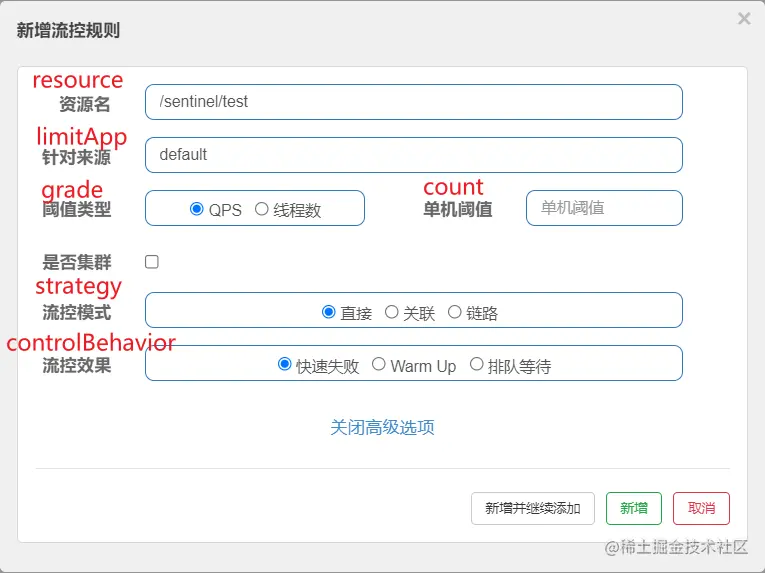
Task: Click the red 取消 button
Action: pyautogui.click(x=701, y=509)
